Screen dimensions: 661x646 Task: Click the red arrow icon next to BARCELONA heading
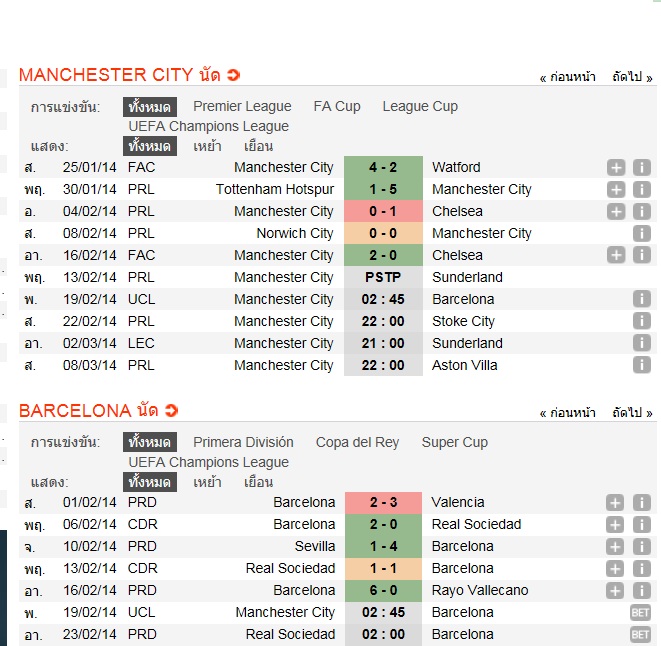(171, 411)
